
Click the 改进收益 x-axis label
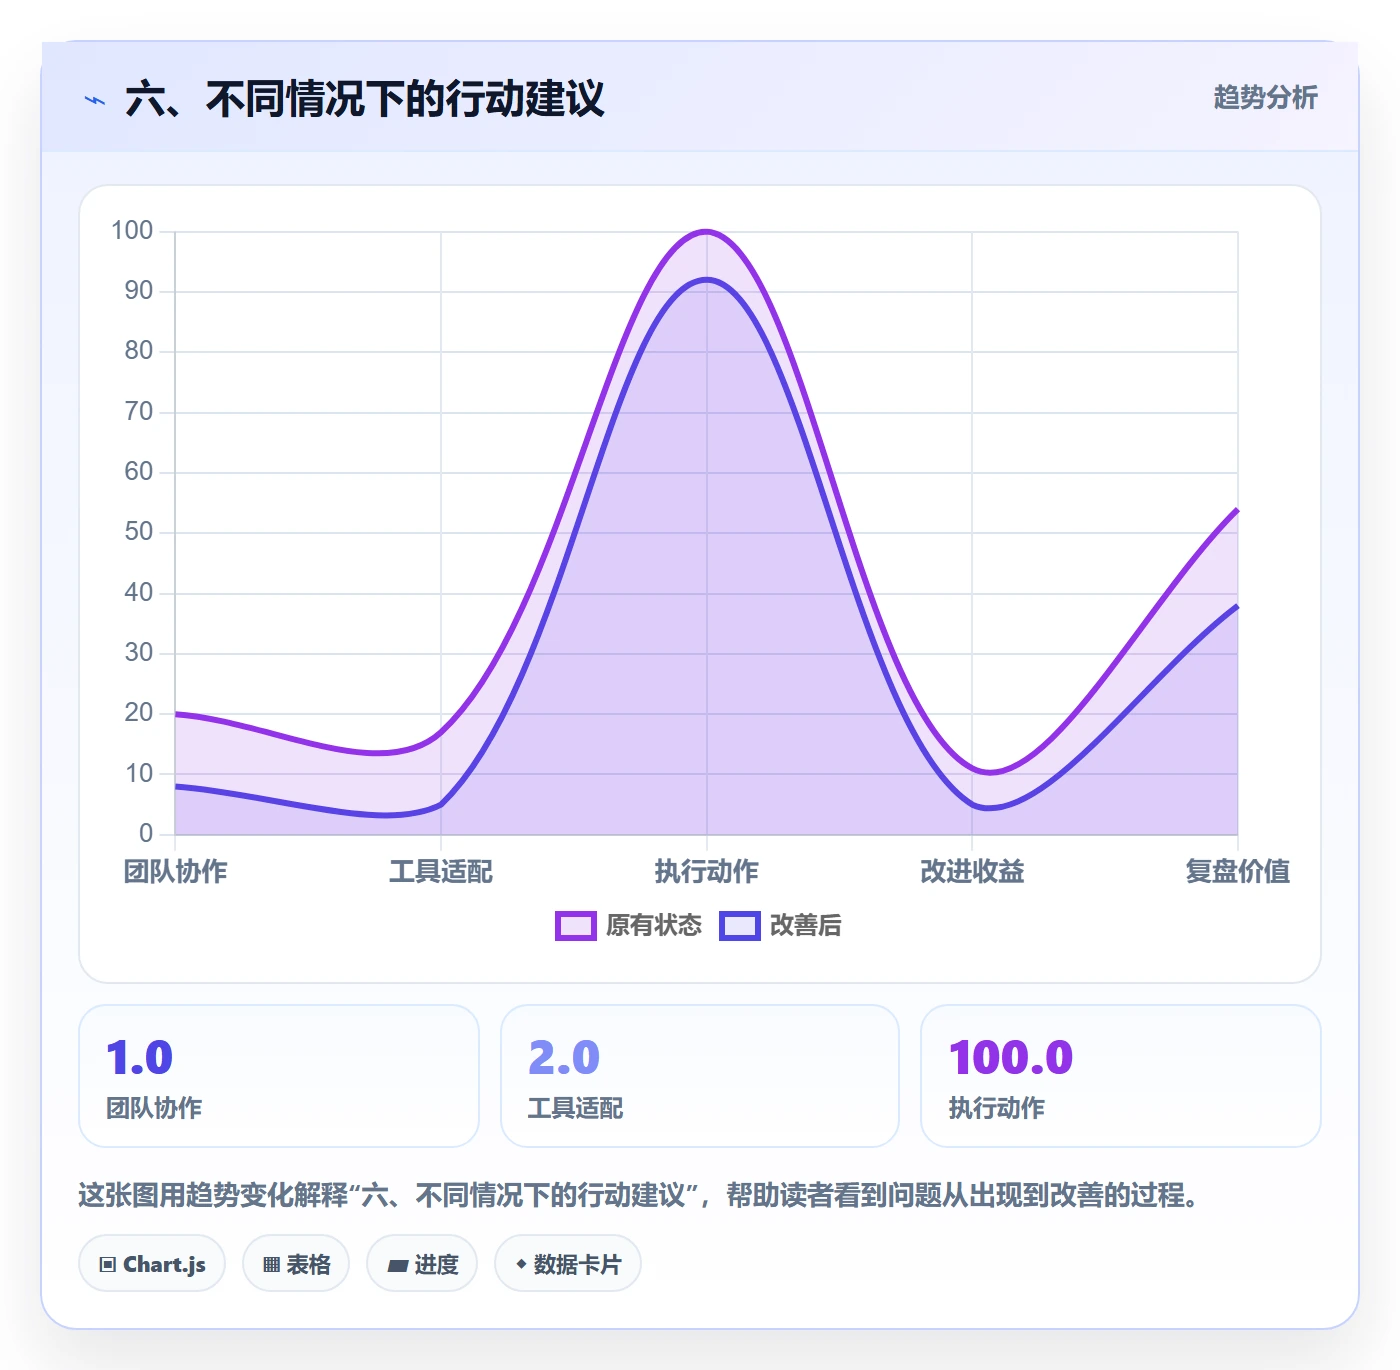[x=972, y=871]
